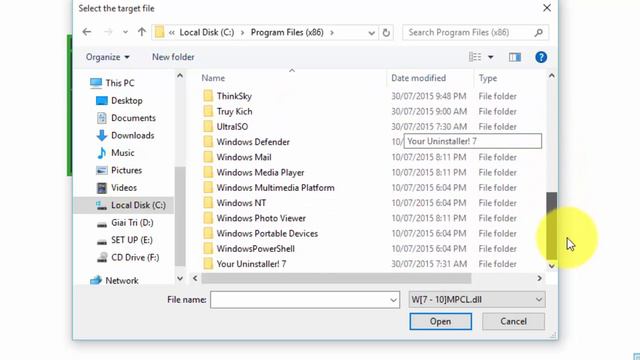Click the Windows Mail folder icon
This screenshot has height=360, width=640.
pyautogui.click(x=208, y=157)
